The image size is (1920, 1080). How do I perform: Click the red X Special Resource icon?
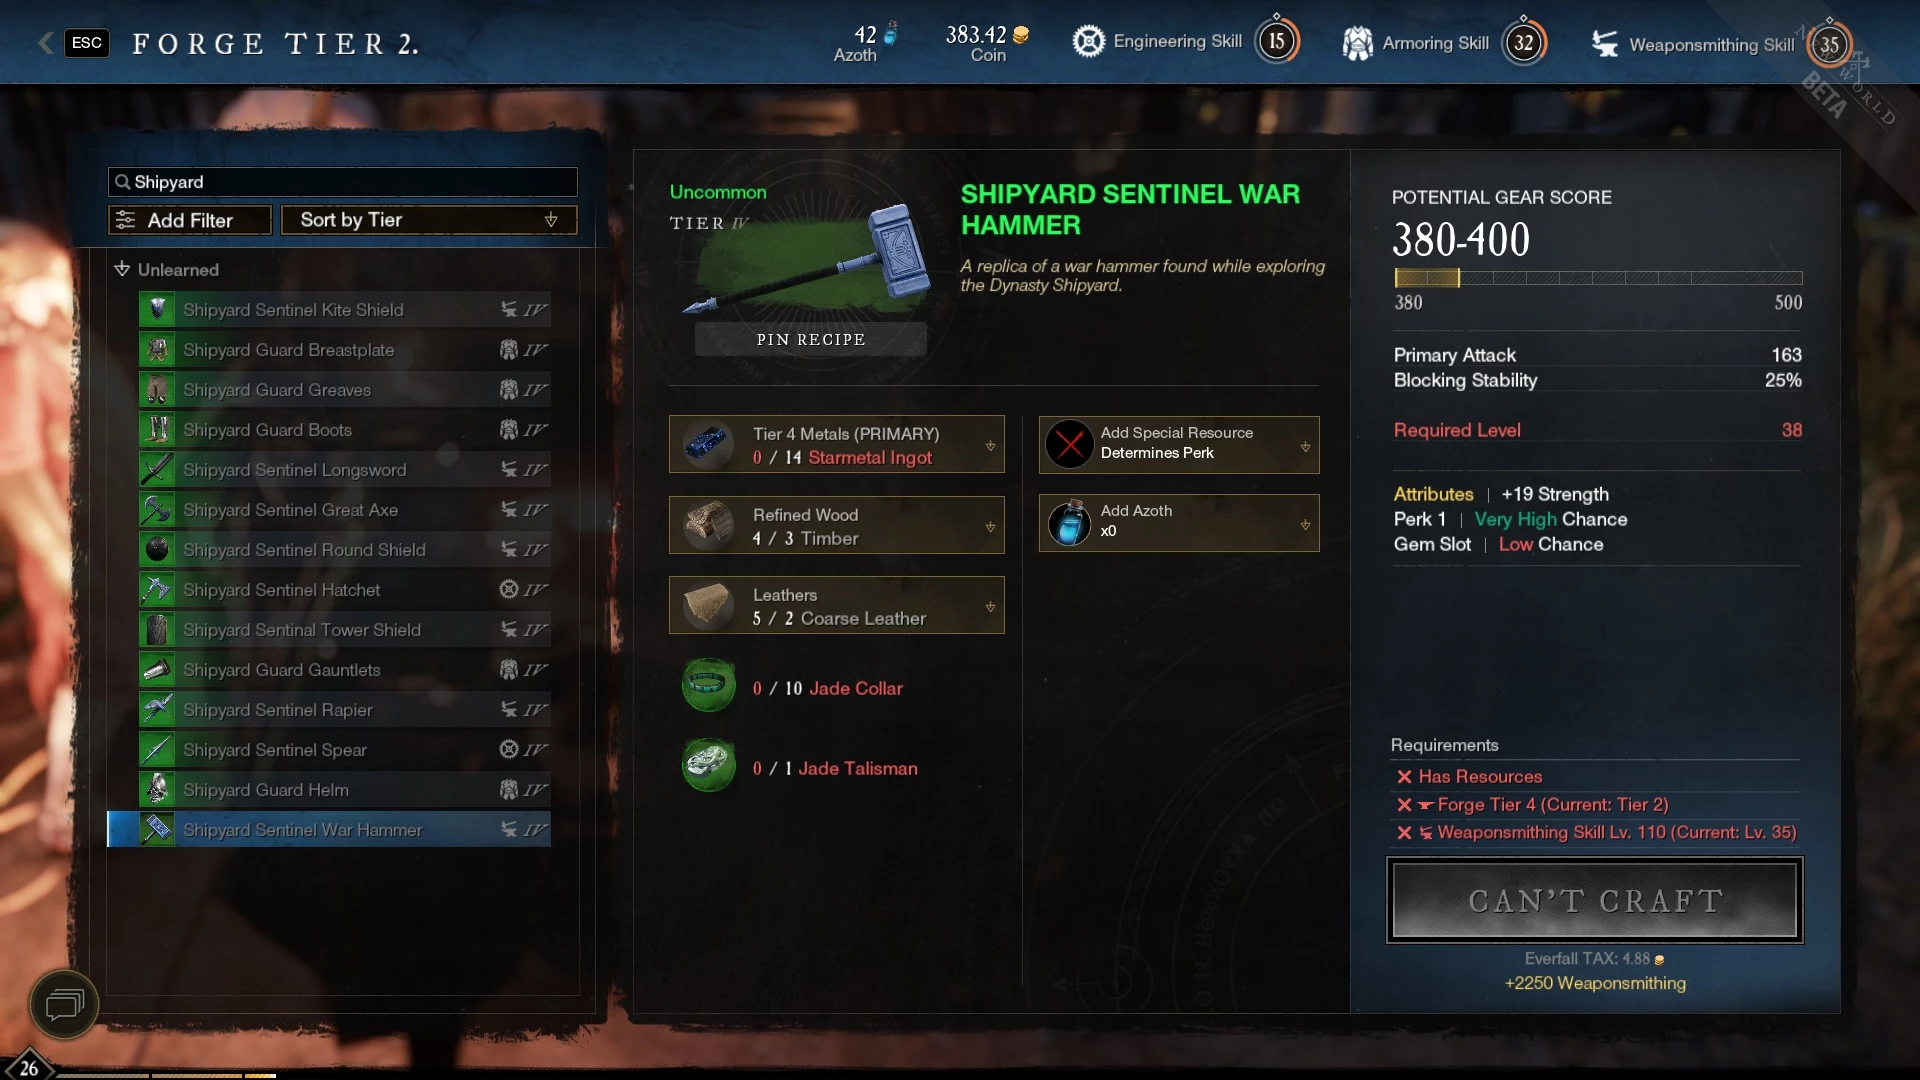tap(1070, 443)
